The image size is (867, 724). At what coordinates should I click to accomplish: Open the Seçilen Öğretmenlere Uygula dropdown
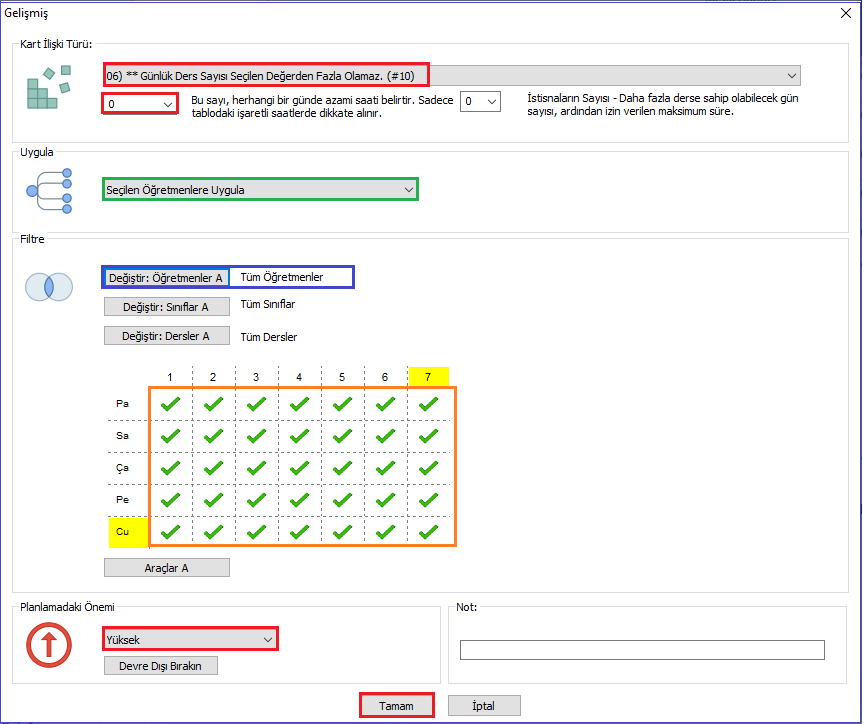point(260,190)
